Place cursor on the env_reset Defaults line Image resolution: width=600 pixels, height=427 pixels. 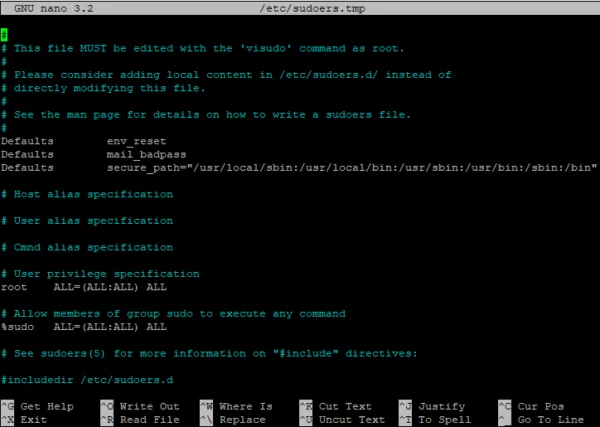tap(138, 142)
